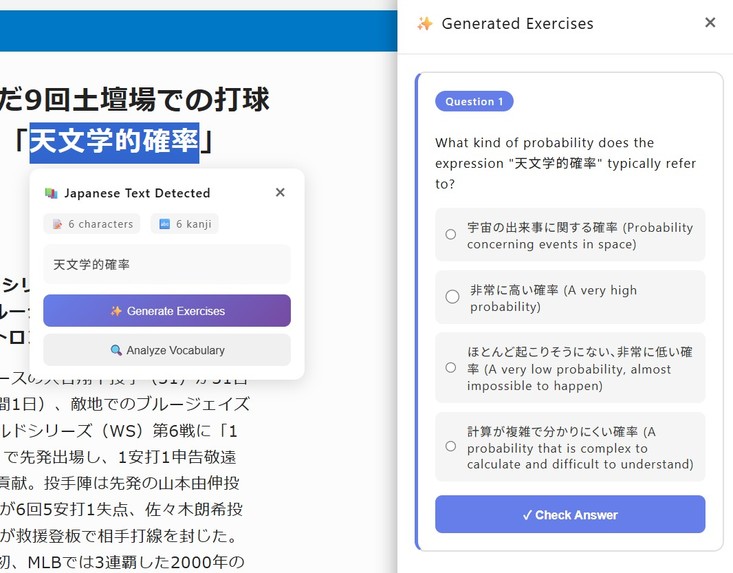Click article line MLBでは3連覇した2000年の
The image size is (733, 573).
coord(136,562)
